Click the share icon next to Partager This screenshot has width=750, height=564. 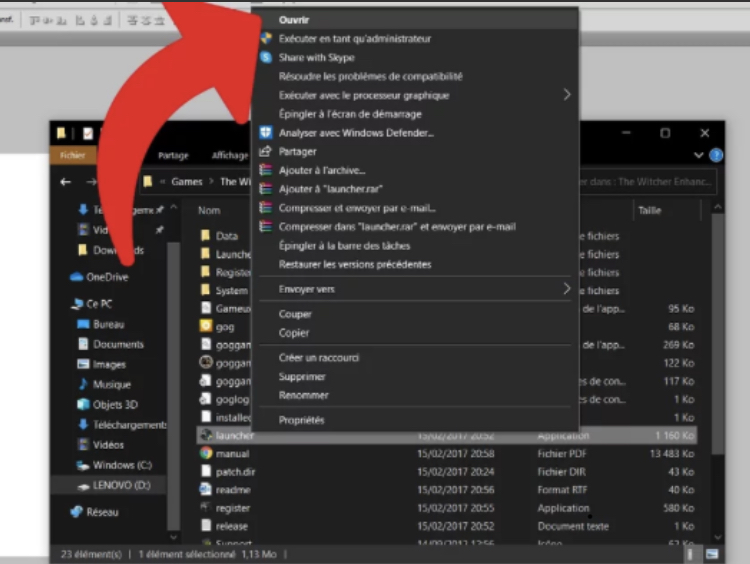266,152
